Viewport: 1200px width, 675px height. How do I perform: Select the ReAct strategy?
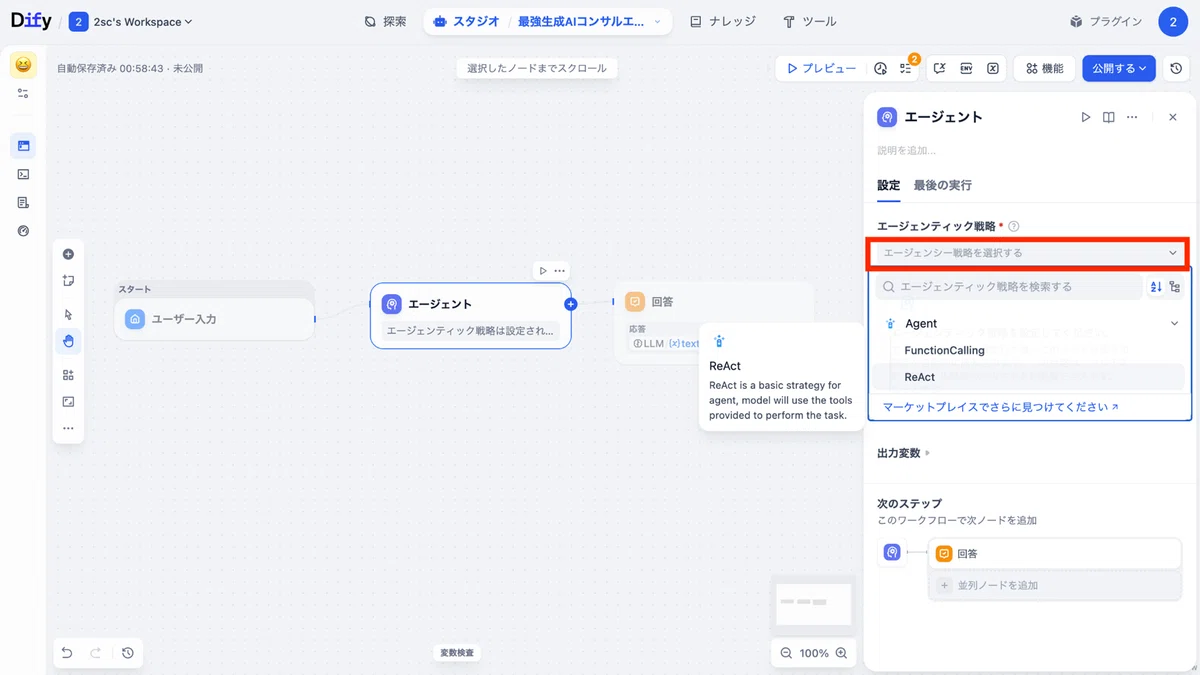[1029, 377]
